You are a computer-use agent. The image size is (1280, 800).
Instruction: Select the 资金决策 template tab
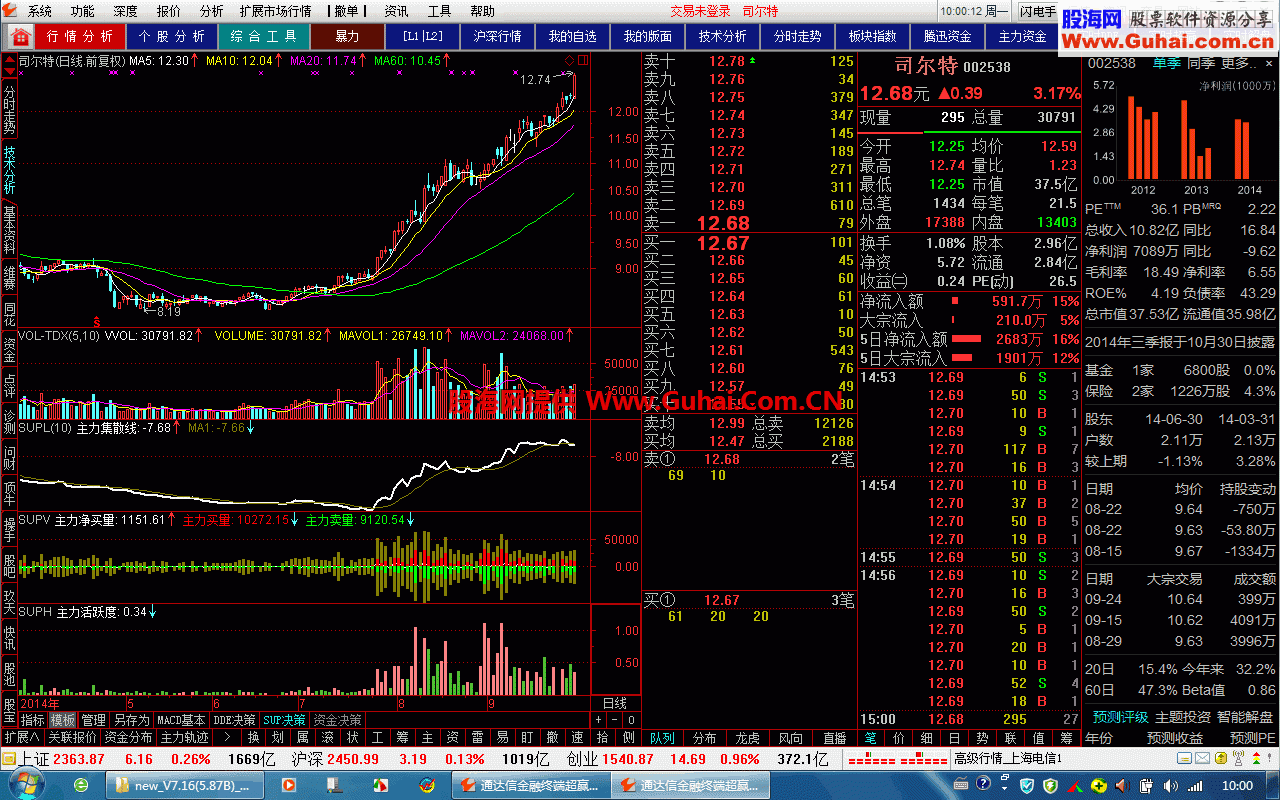[337, 720]
